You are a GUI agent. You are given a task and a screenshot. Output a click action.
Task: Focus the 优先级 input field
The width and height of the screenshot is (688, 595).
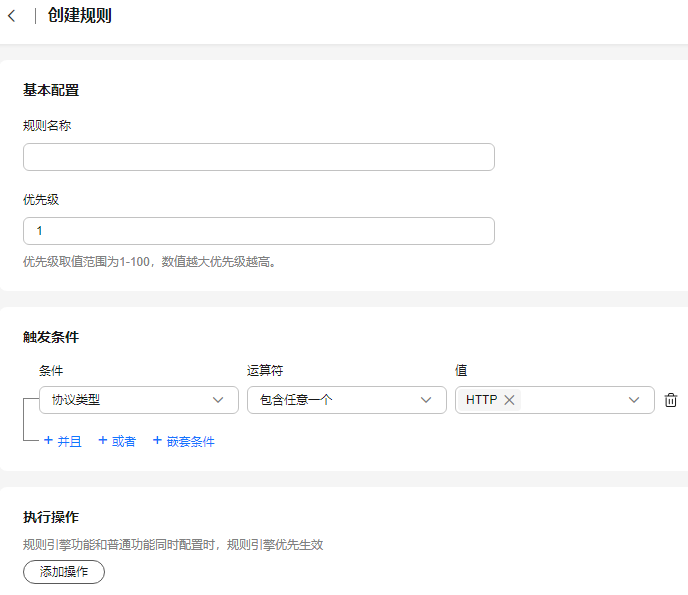tap(259, 231)
